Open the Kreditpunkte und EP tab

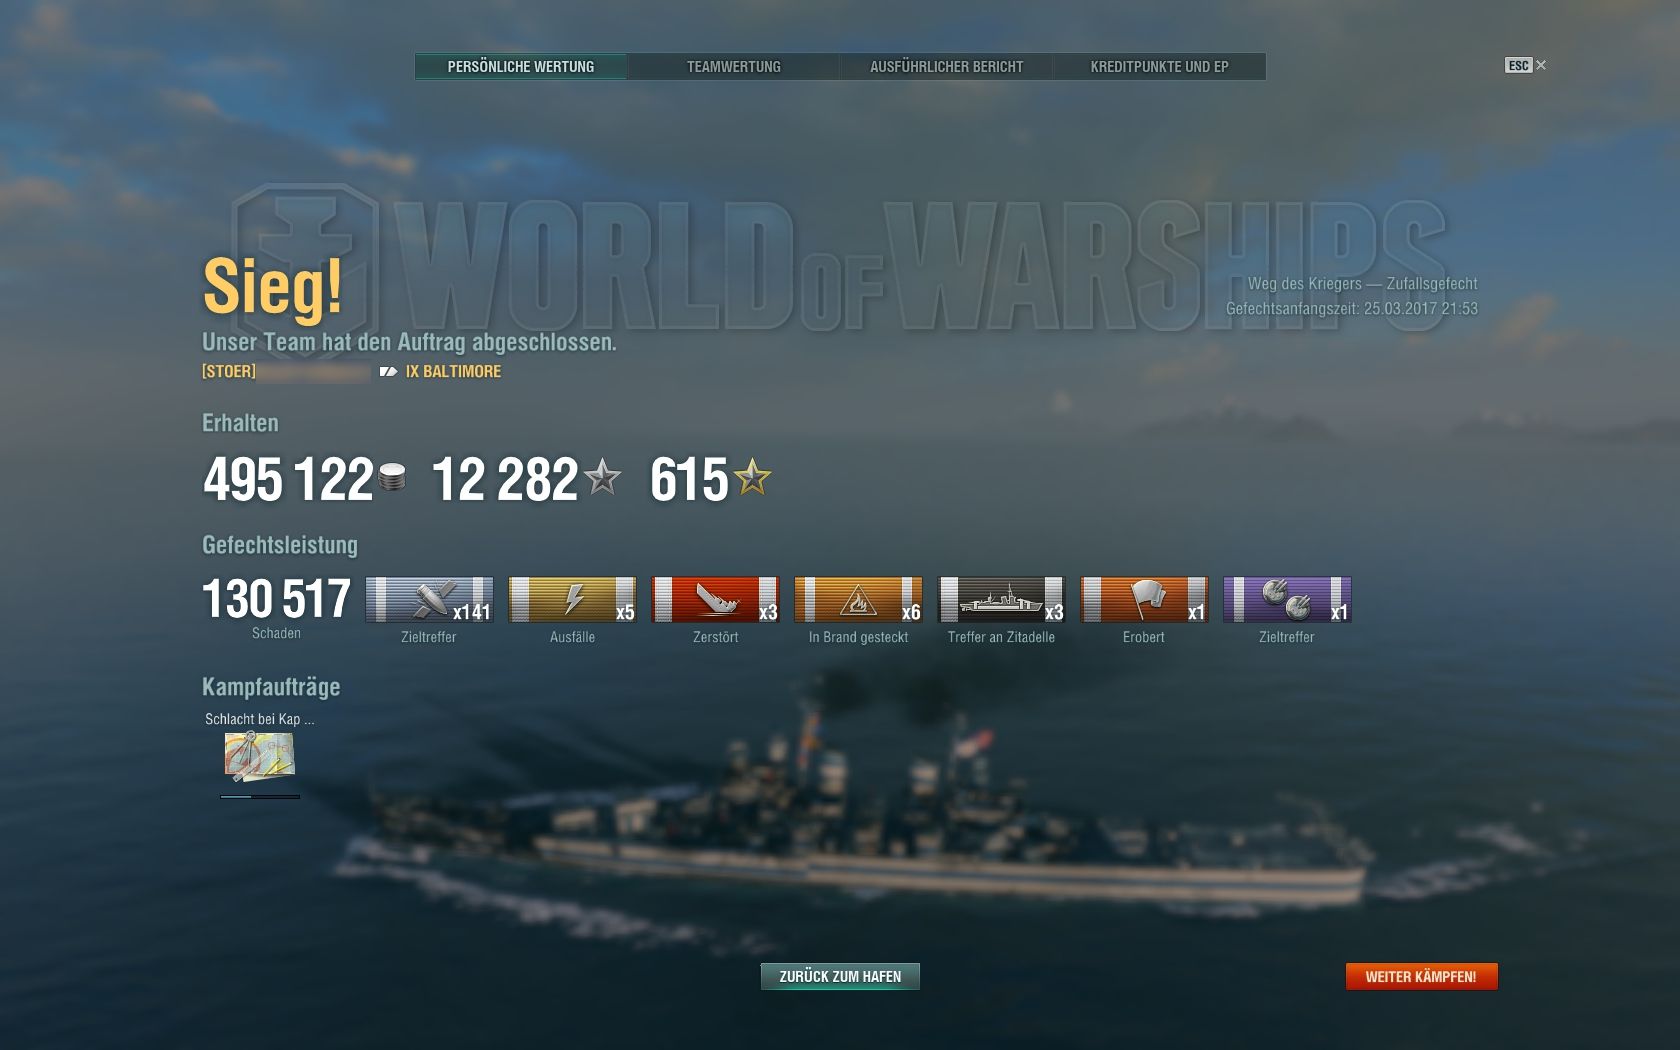(x=1159, y=67)
